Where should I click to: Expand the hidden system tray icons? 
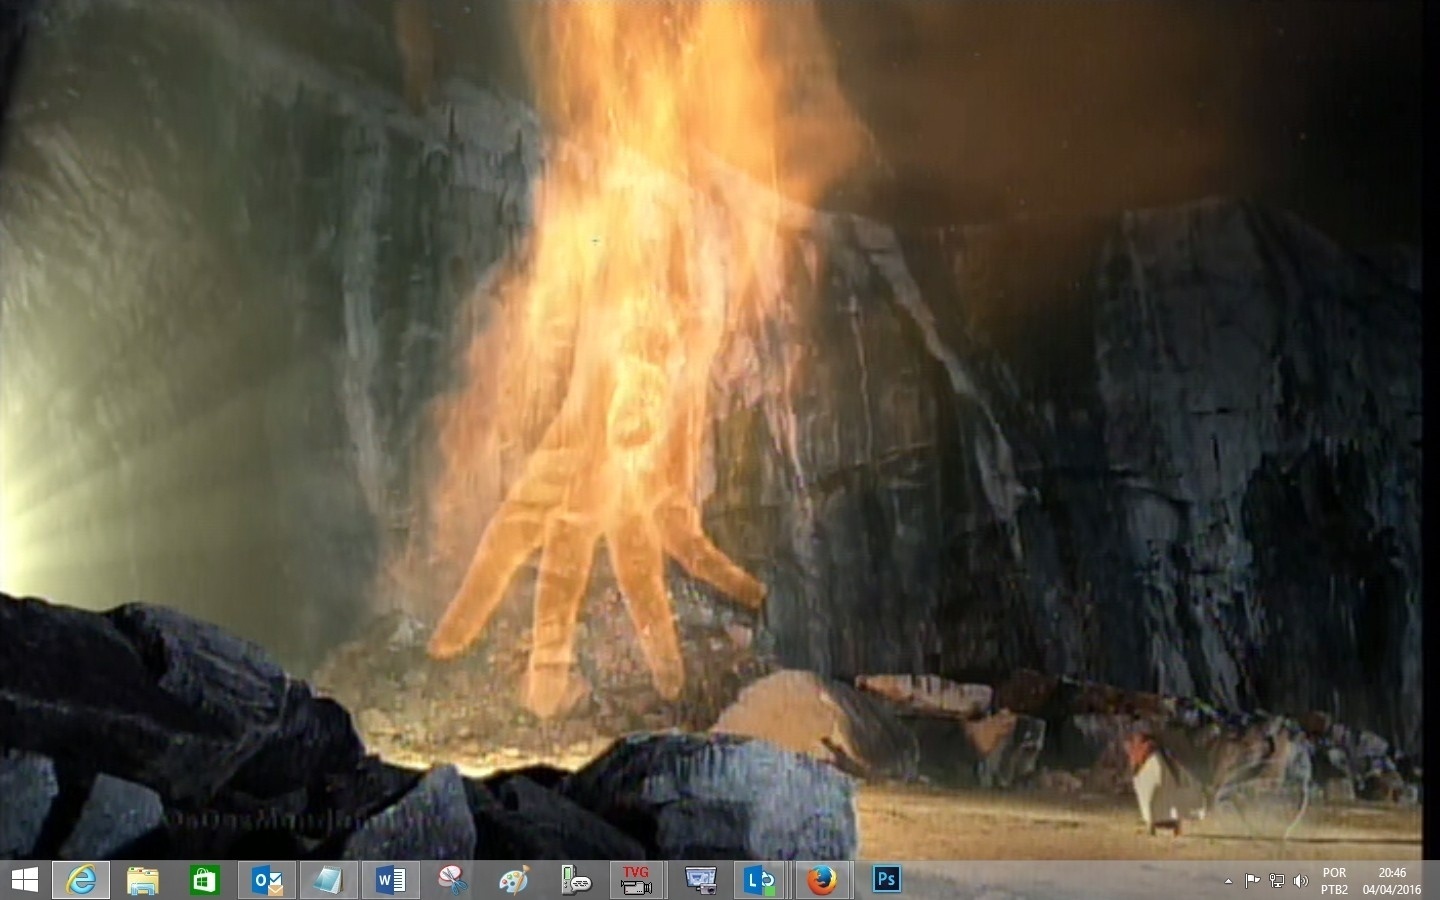click(x=1228, y=881)
